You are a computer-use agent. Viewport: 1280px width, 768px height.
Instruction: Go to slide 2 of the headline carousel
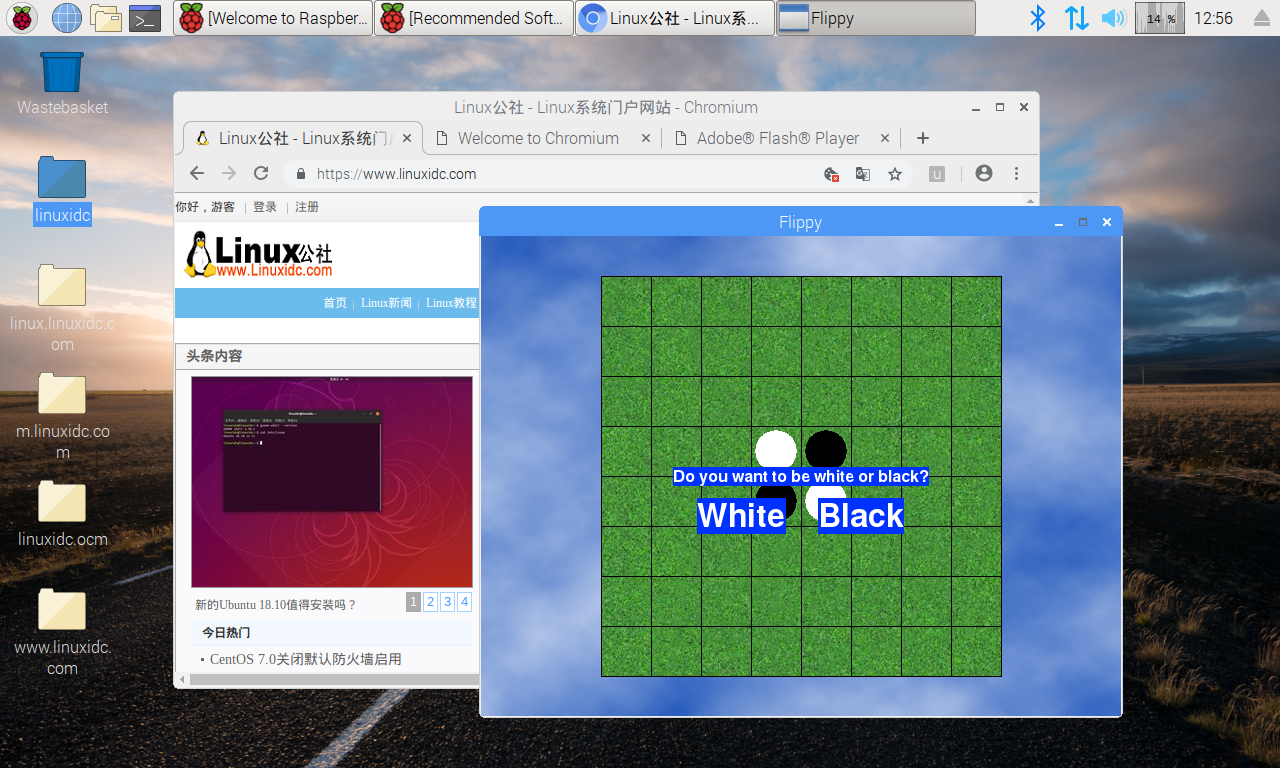click(x=431, y=602)
